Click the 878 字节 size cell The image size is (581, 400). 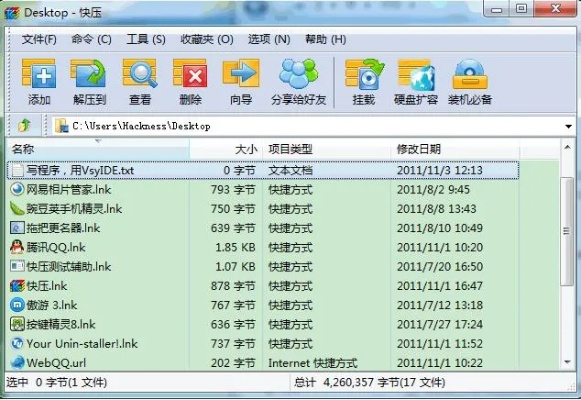point(233,286)
